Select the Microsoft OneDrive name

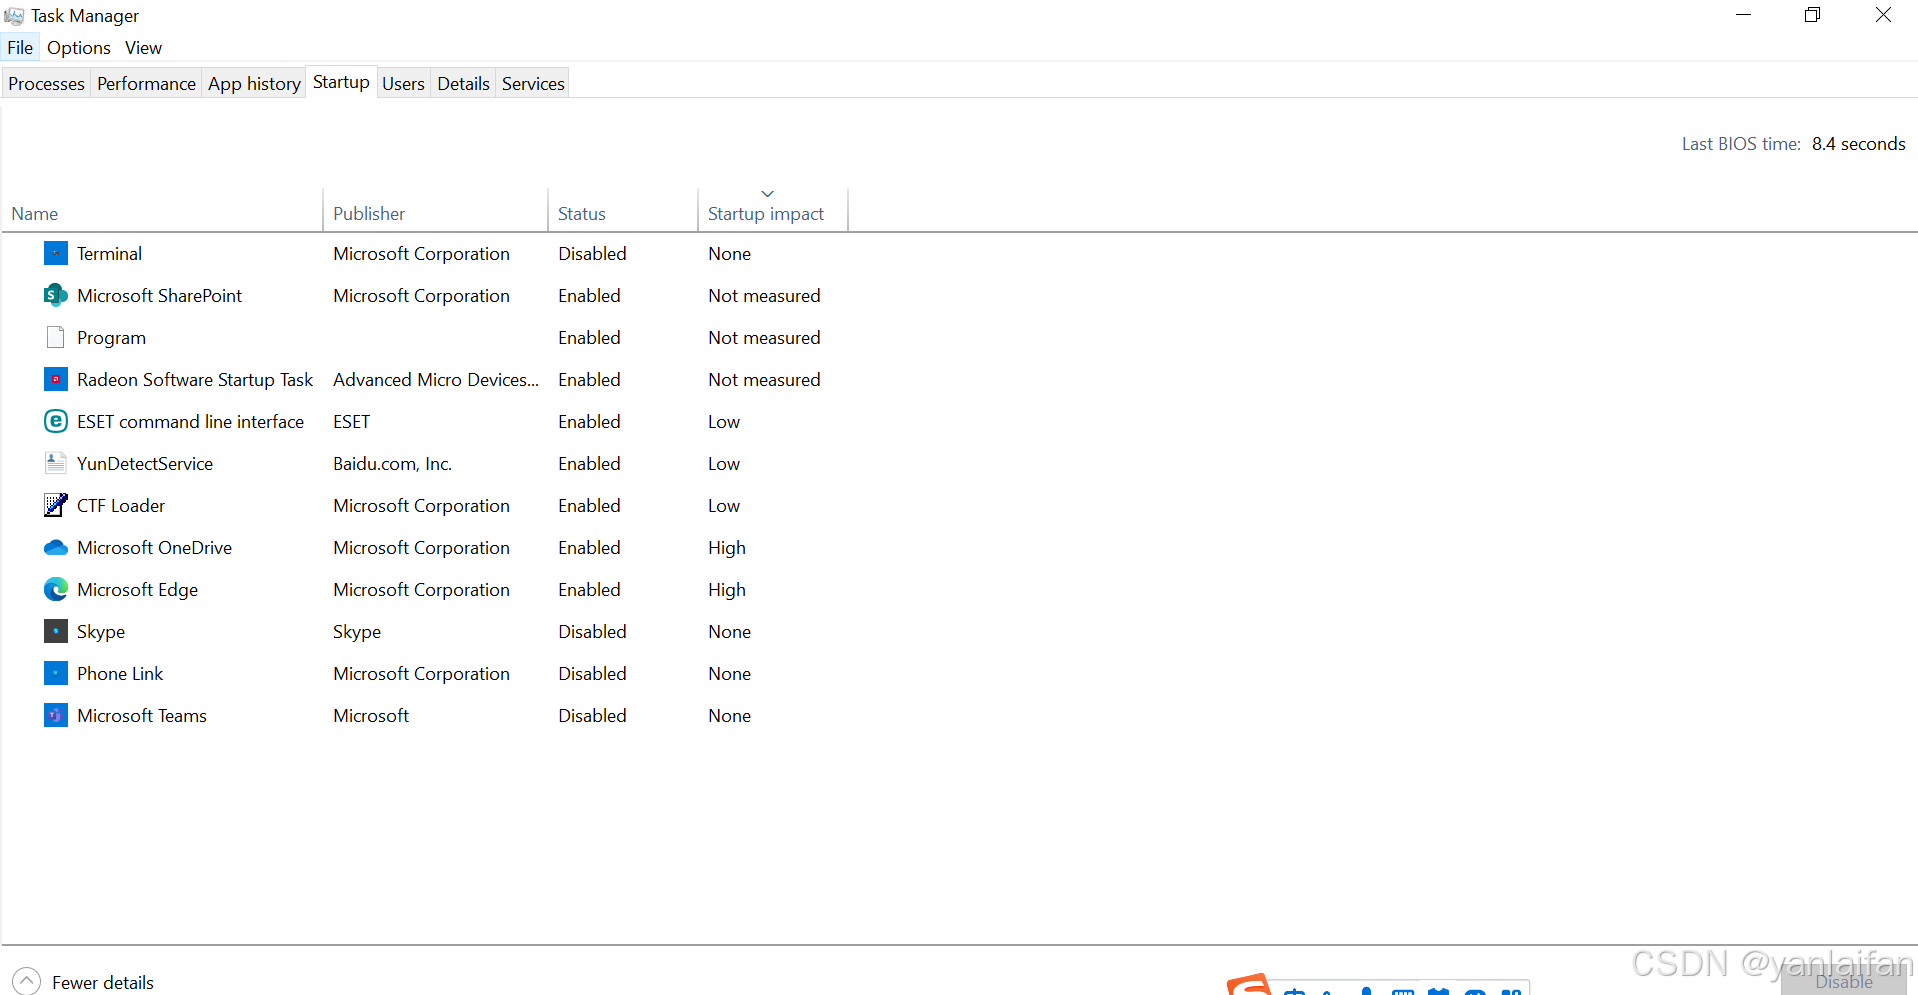tap(154, 548)
